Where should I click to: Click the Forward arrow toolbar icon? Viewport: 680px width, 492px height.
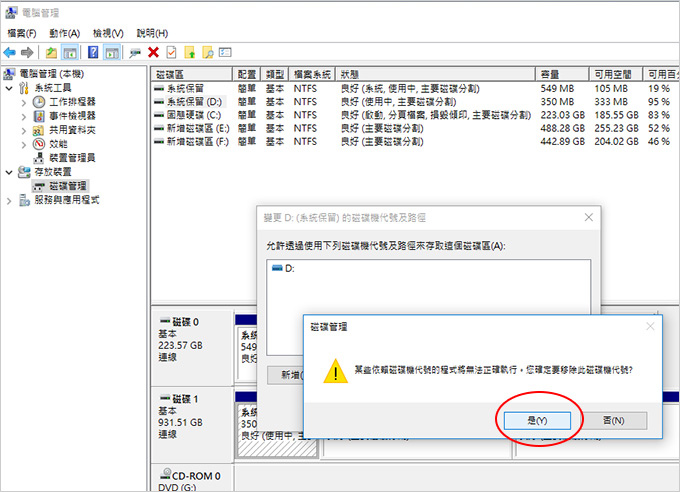click(27, 53)
